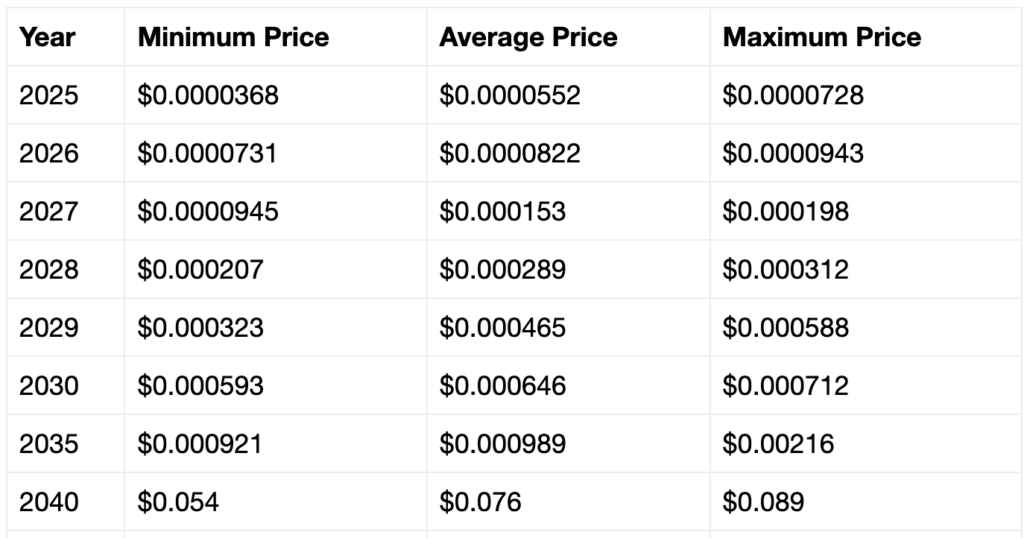Click the Year column header
Image resolution: width=1024 pixels, height=538 pixels.
(47, 37)
